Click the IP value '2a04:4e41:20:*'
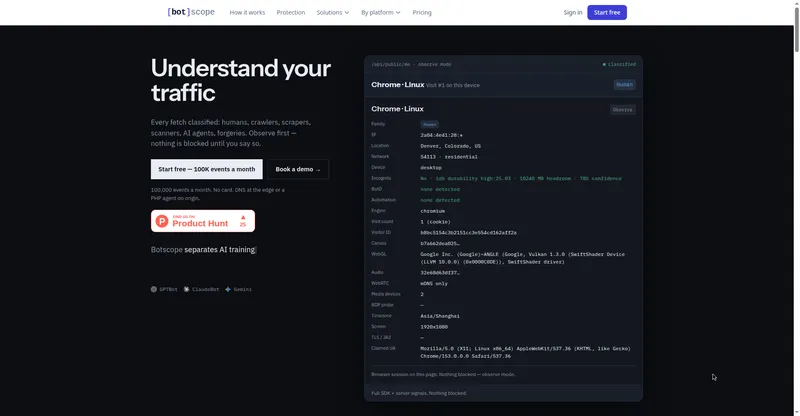 pyautogui.click(x=441, y=135)
